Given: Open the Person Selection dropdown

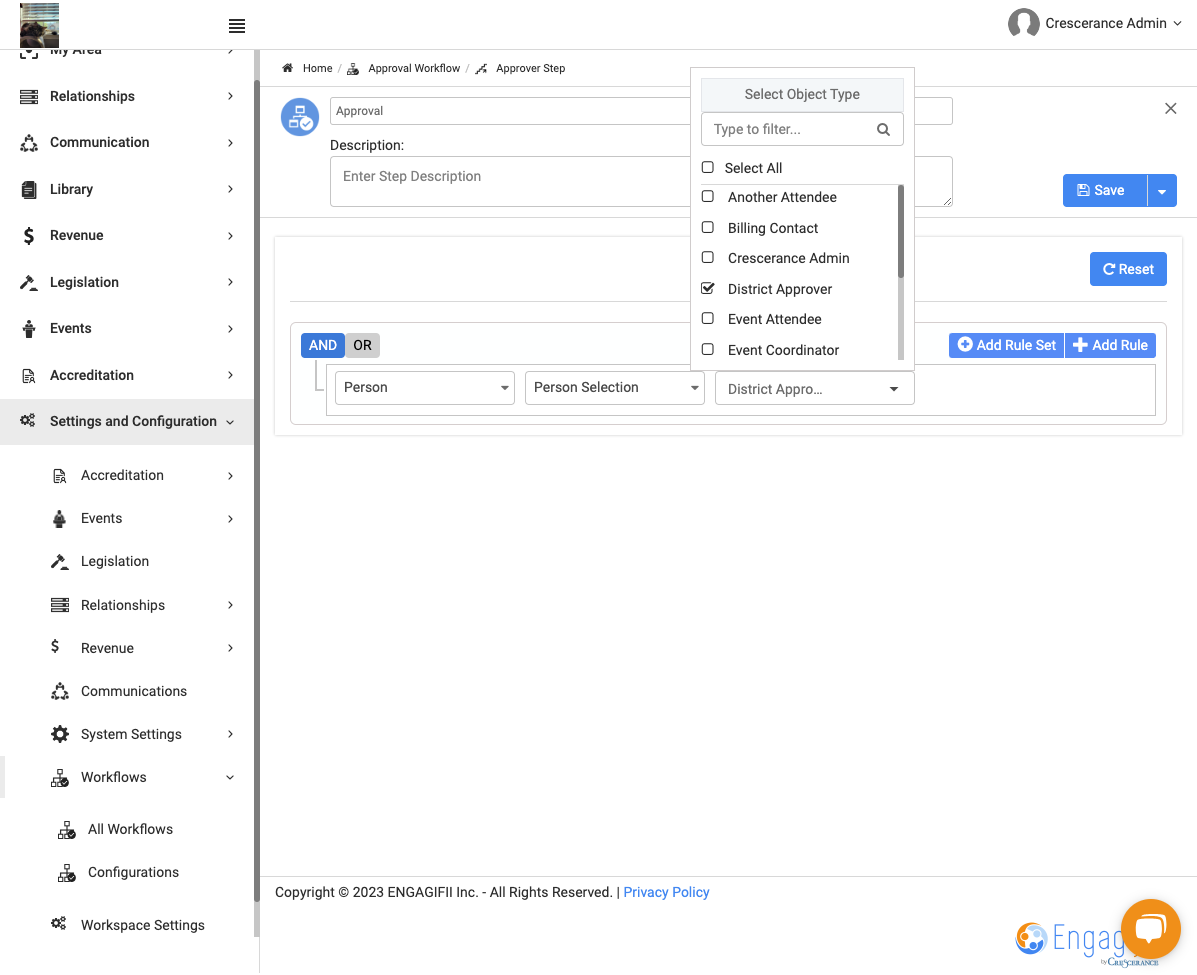Looking at the screenshot, I should 615,388.
